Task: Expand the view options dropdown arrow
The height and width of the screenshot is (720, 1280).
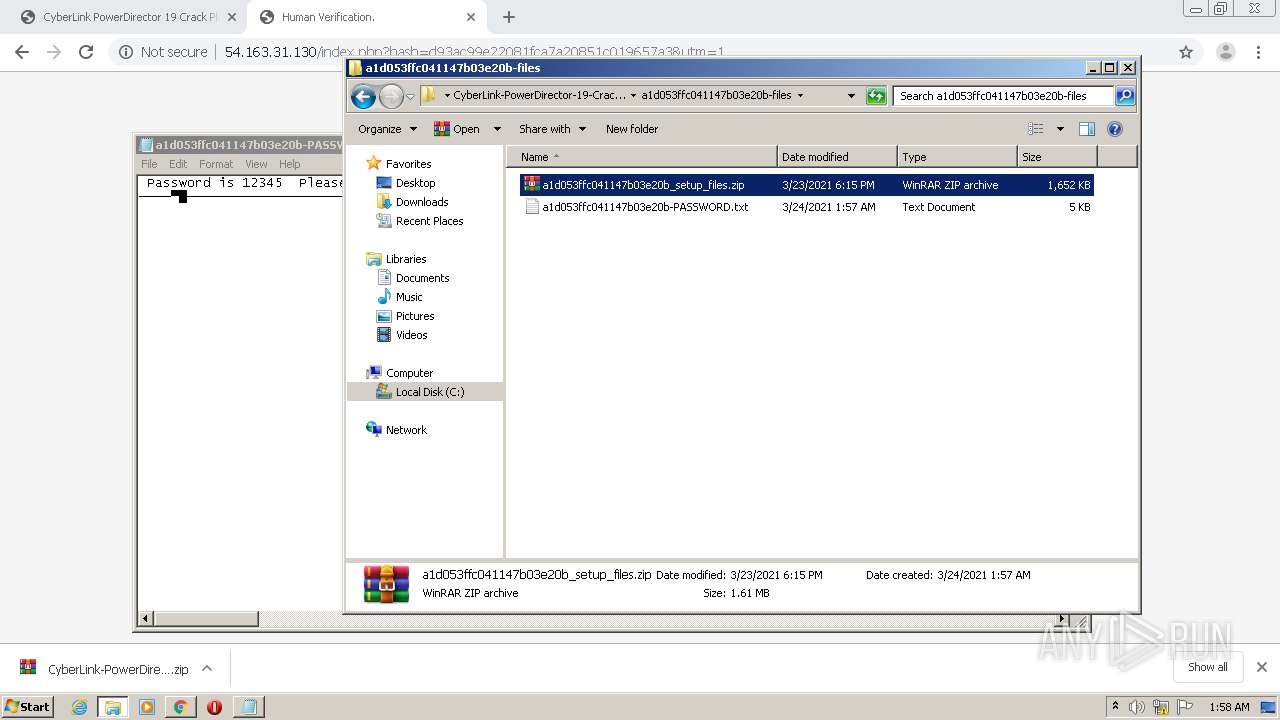Action: (x=1060, y=129)
